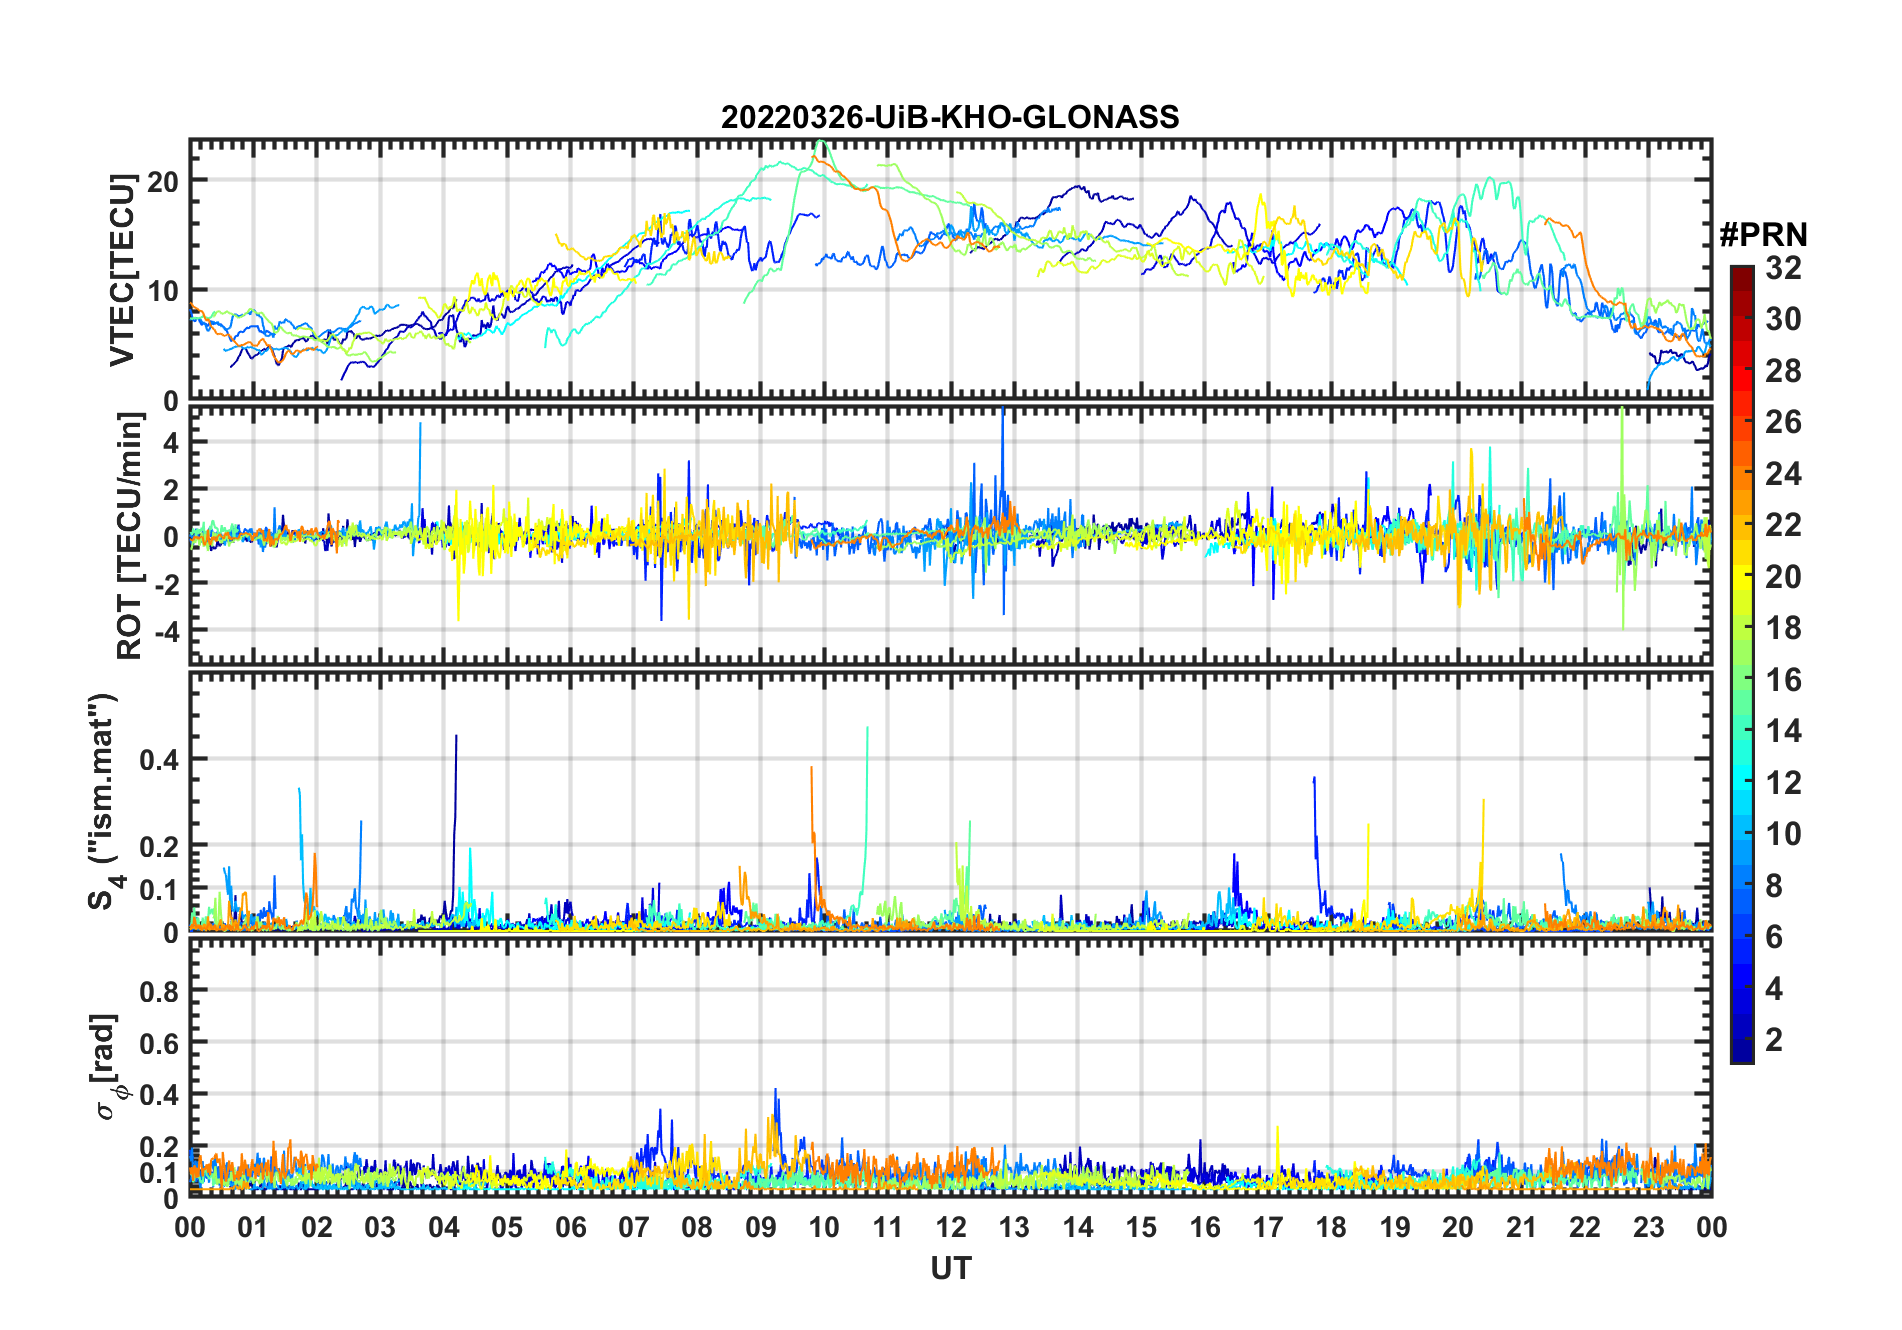Select colorbar tick label 8
Screen dimensions: 1902x1330
[1775, 886]
